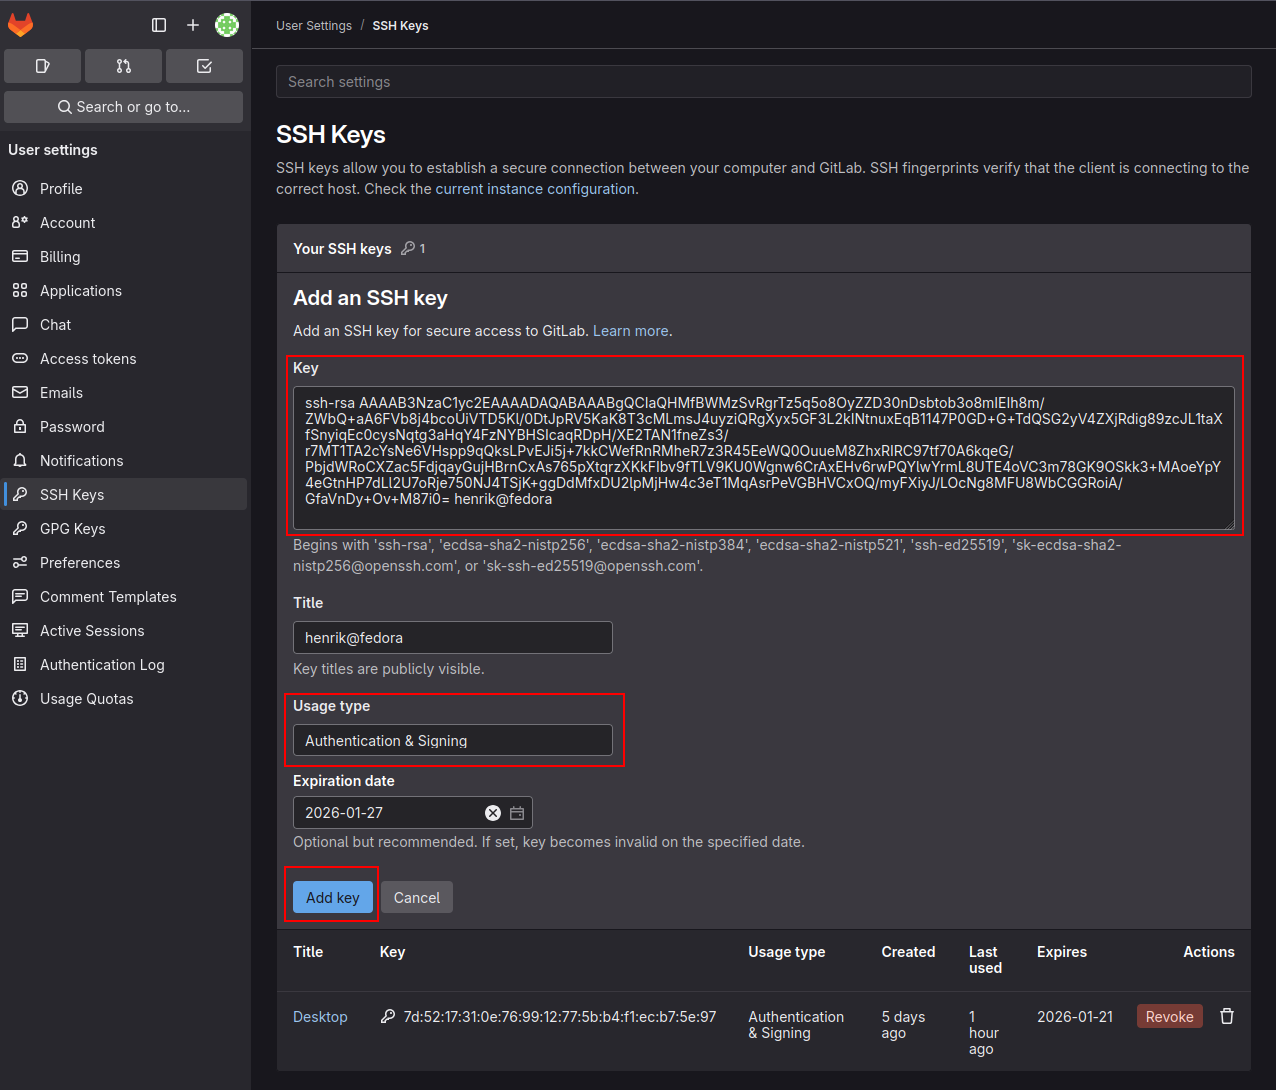Open Billing settings

pyautogui.click(x=125, y=256)
